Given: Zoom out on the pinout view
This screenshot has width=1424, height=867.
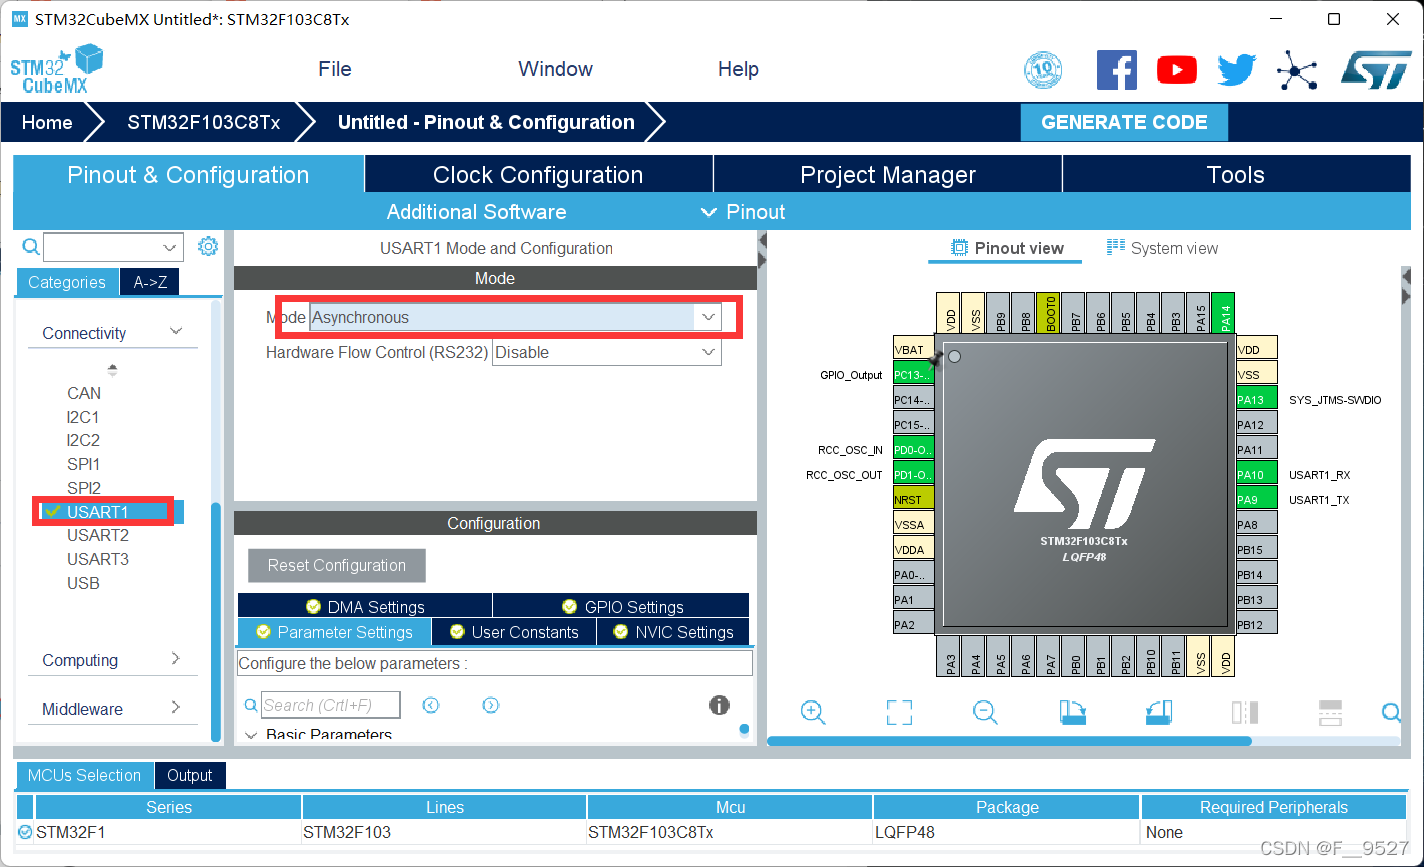Looking at the screenshot, I should pyautogui.click(x=985, y=712).
